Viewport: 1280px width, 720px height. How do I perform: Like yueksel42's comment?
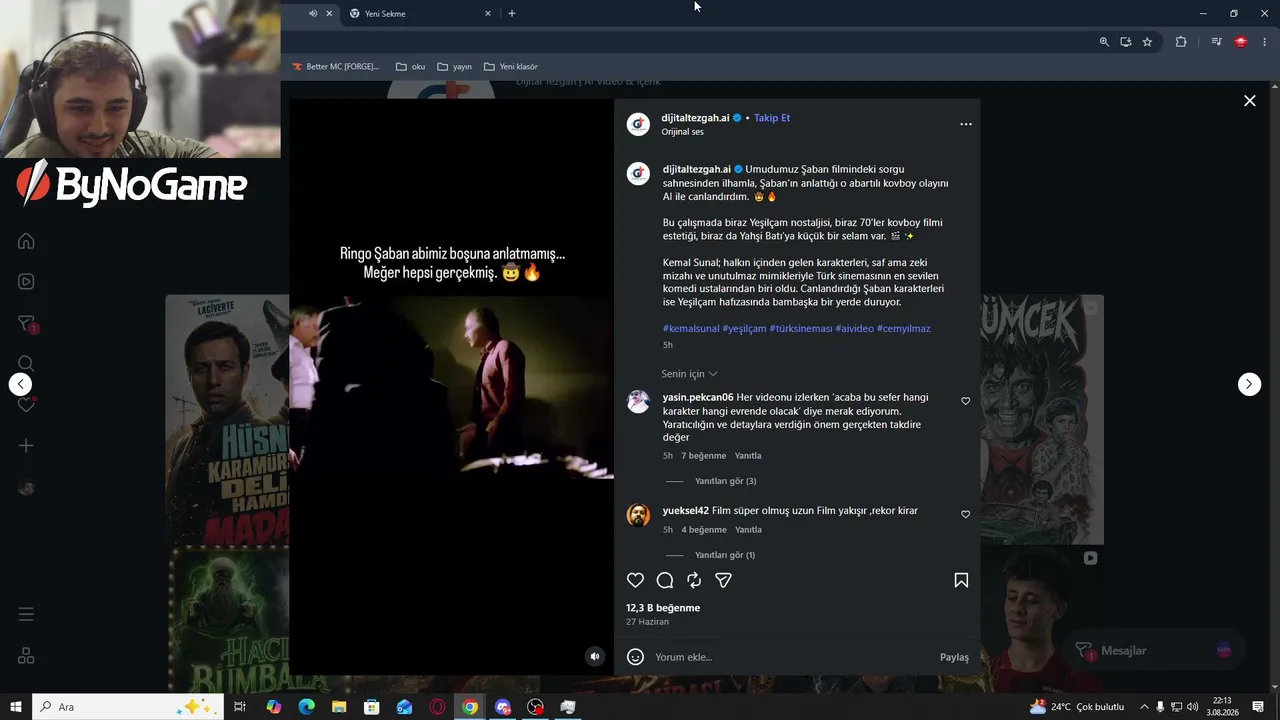[x=965, y=514]
